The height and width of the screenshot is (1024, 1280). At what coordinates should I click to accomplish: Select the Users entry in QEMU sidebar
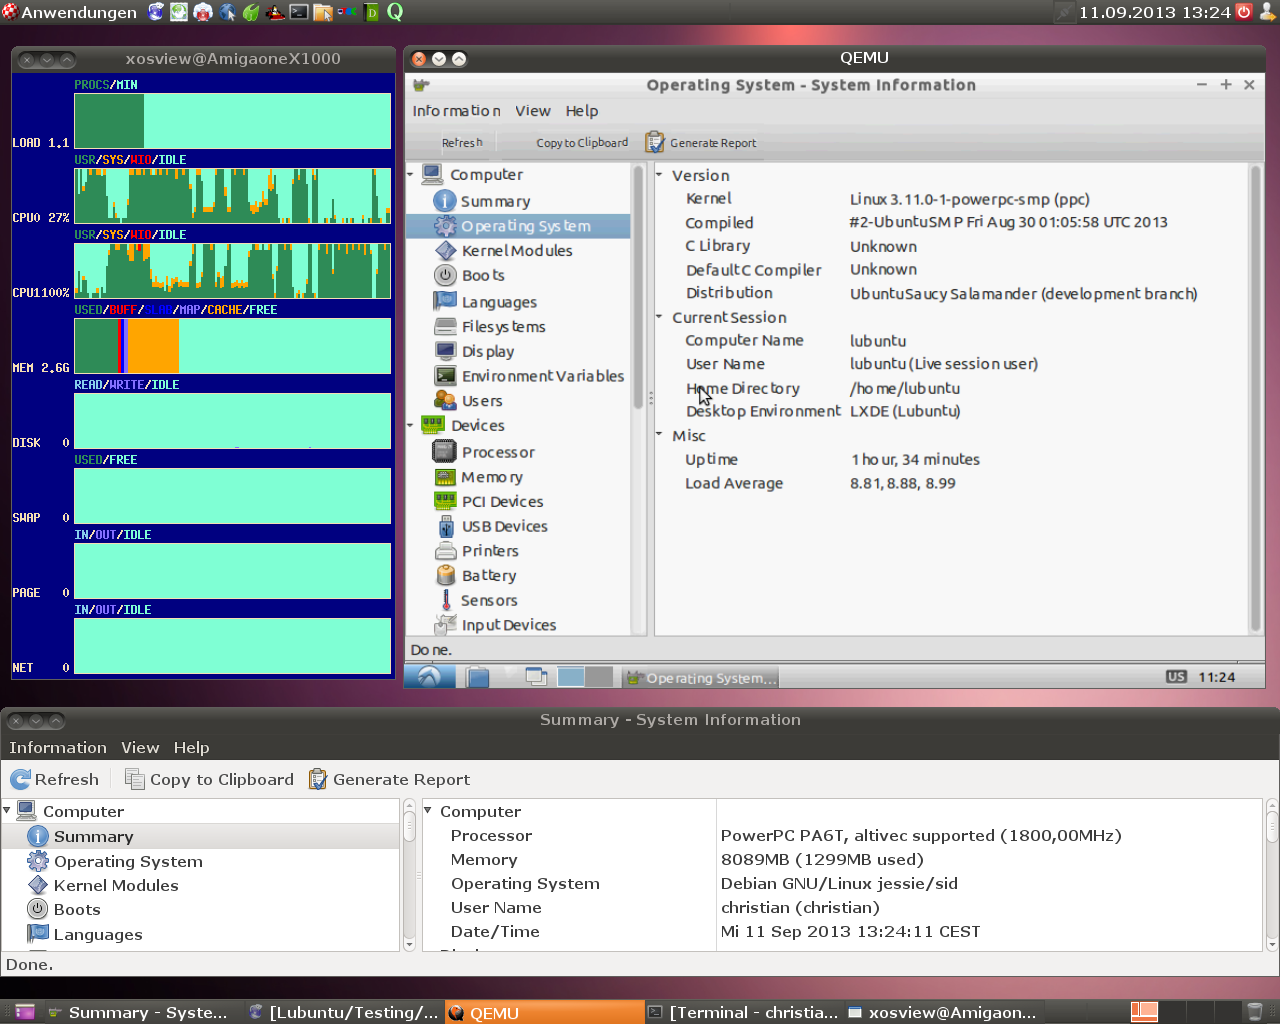[x=481, y=401]
